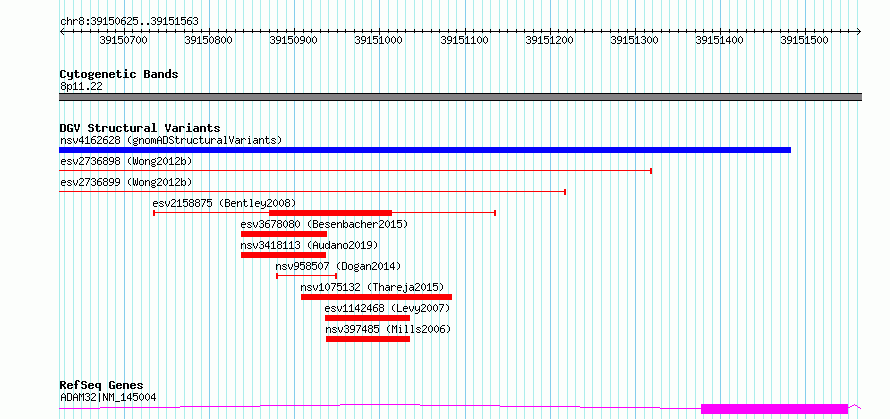Image resolution: width=890 pixels, height=419 pixels.
Task: Click ruler tick label 39151000
Action: click(x=379, y=40)
